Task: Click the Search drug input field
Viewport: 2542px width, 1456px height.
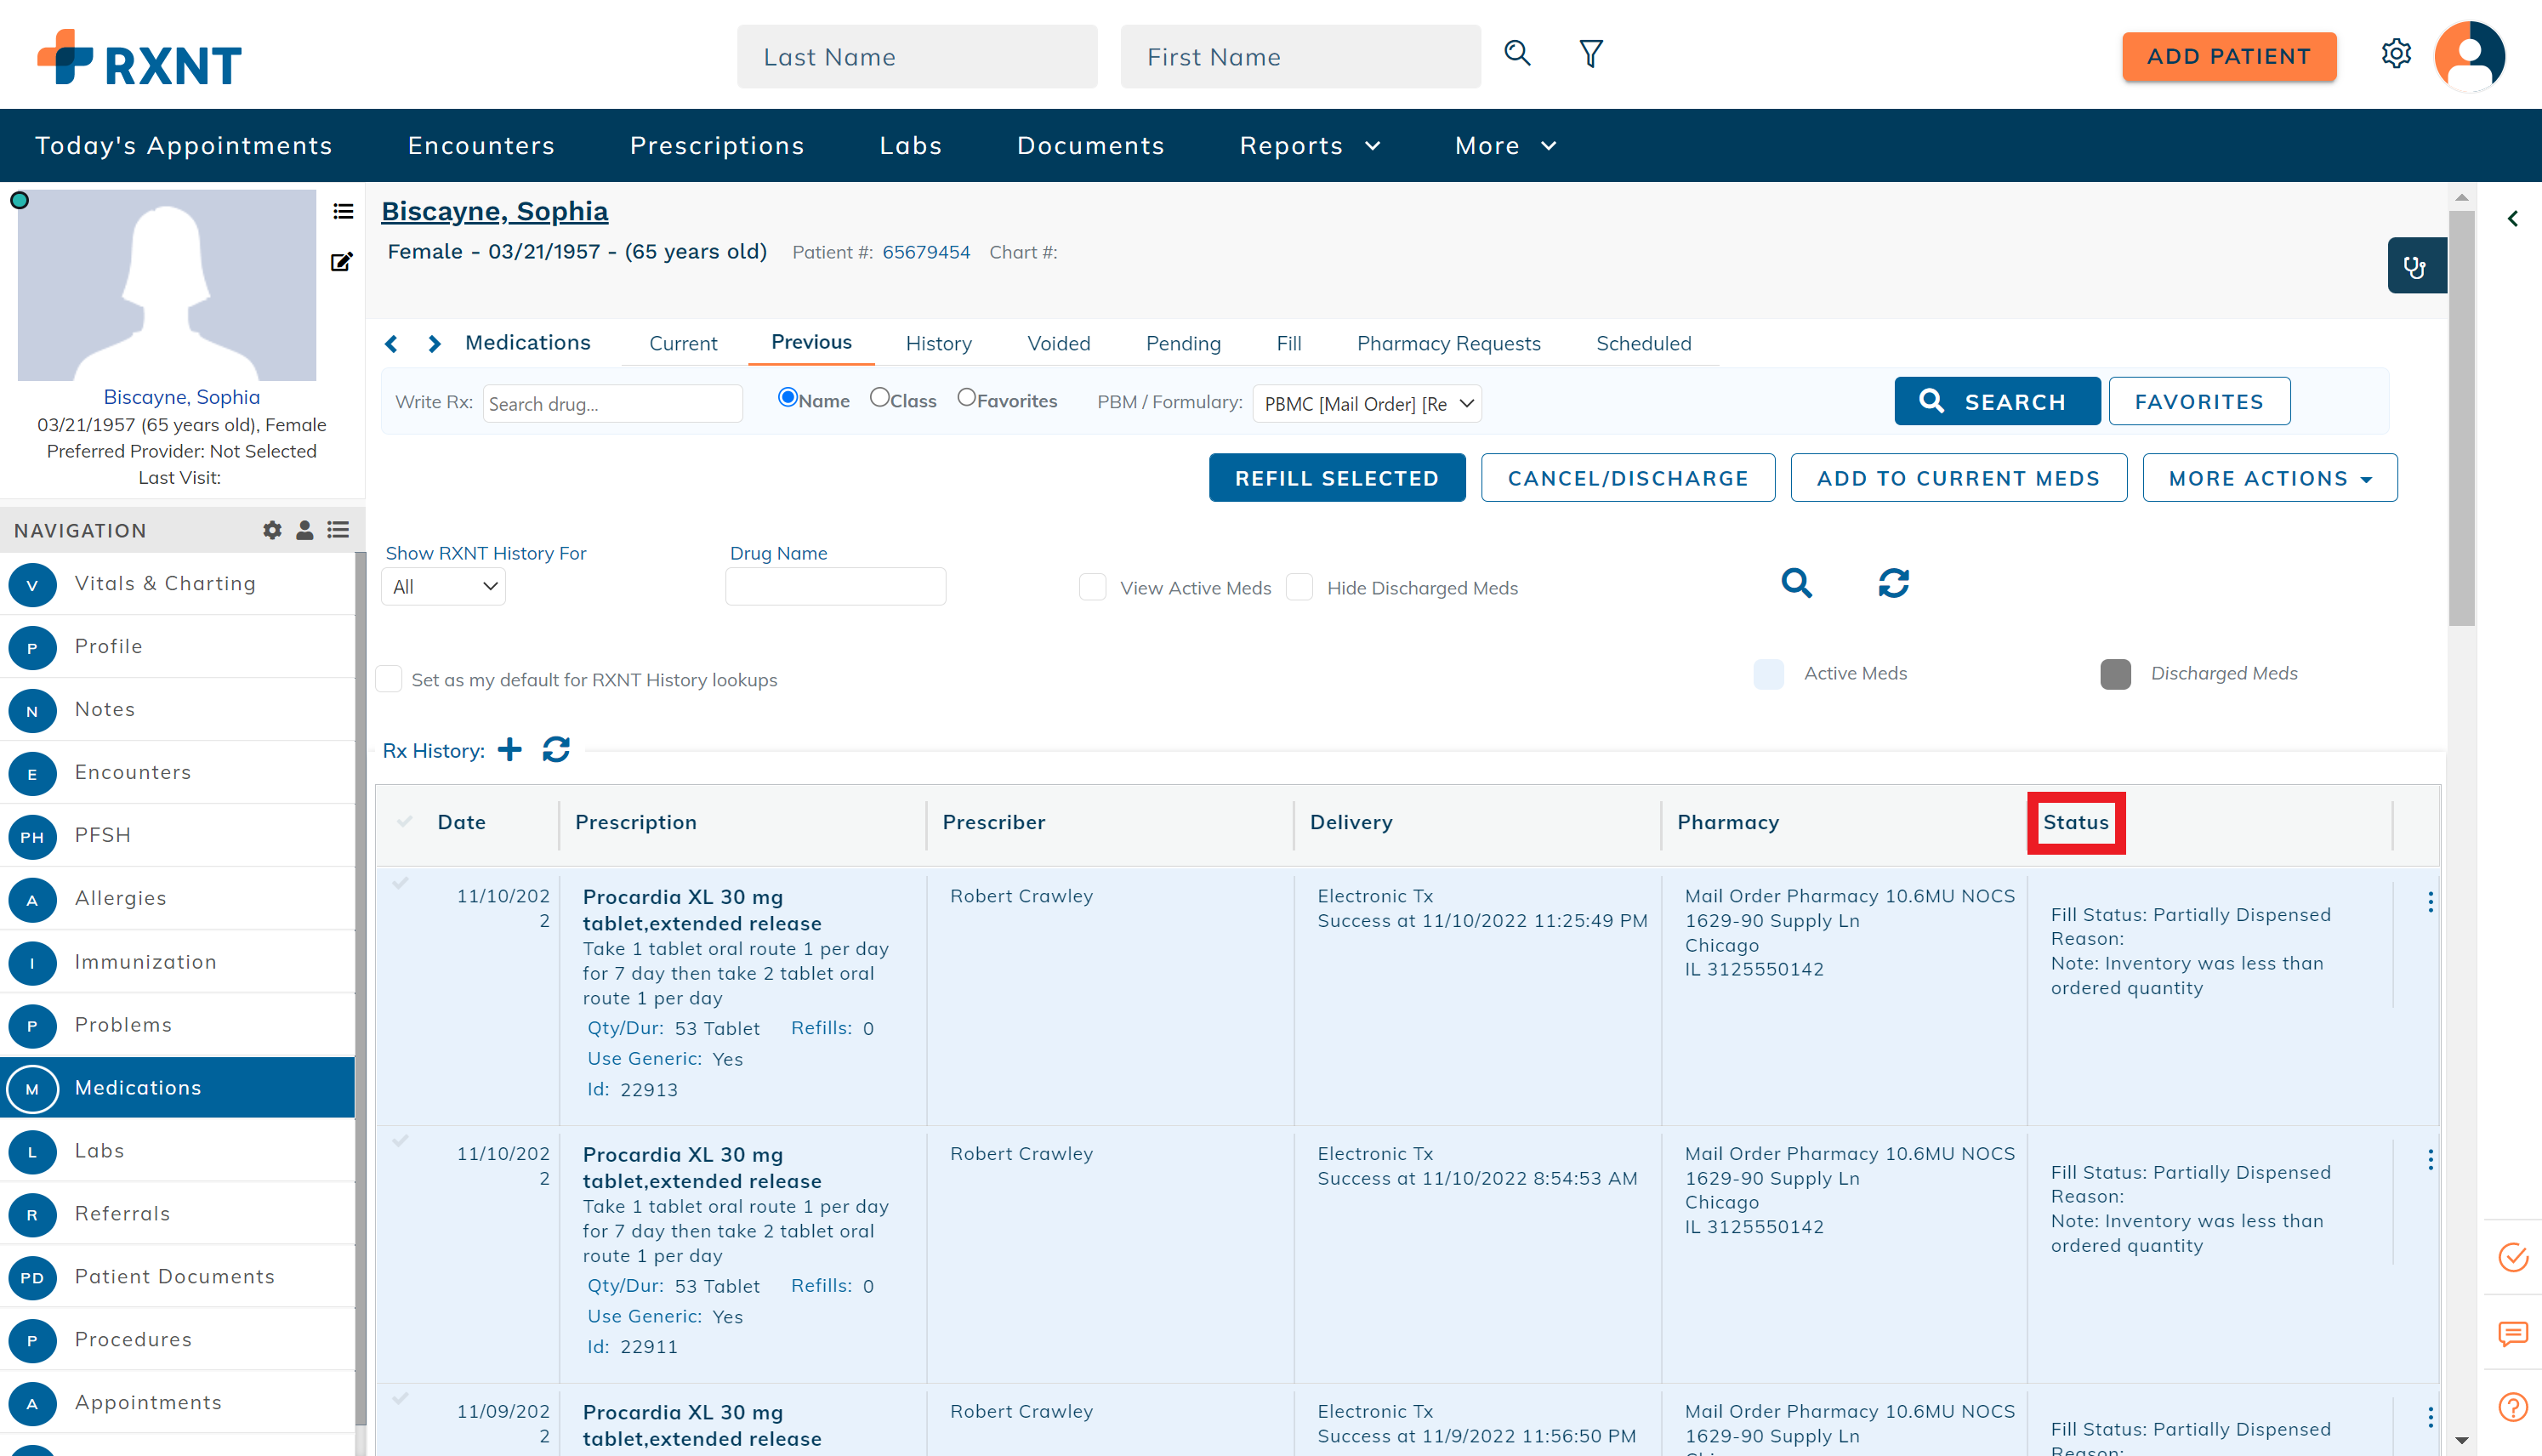Action: (x=612, y=404)
